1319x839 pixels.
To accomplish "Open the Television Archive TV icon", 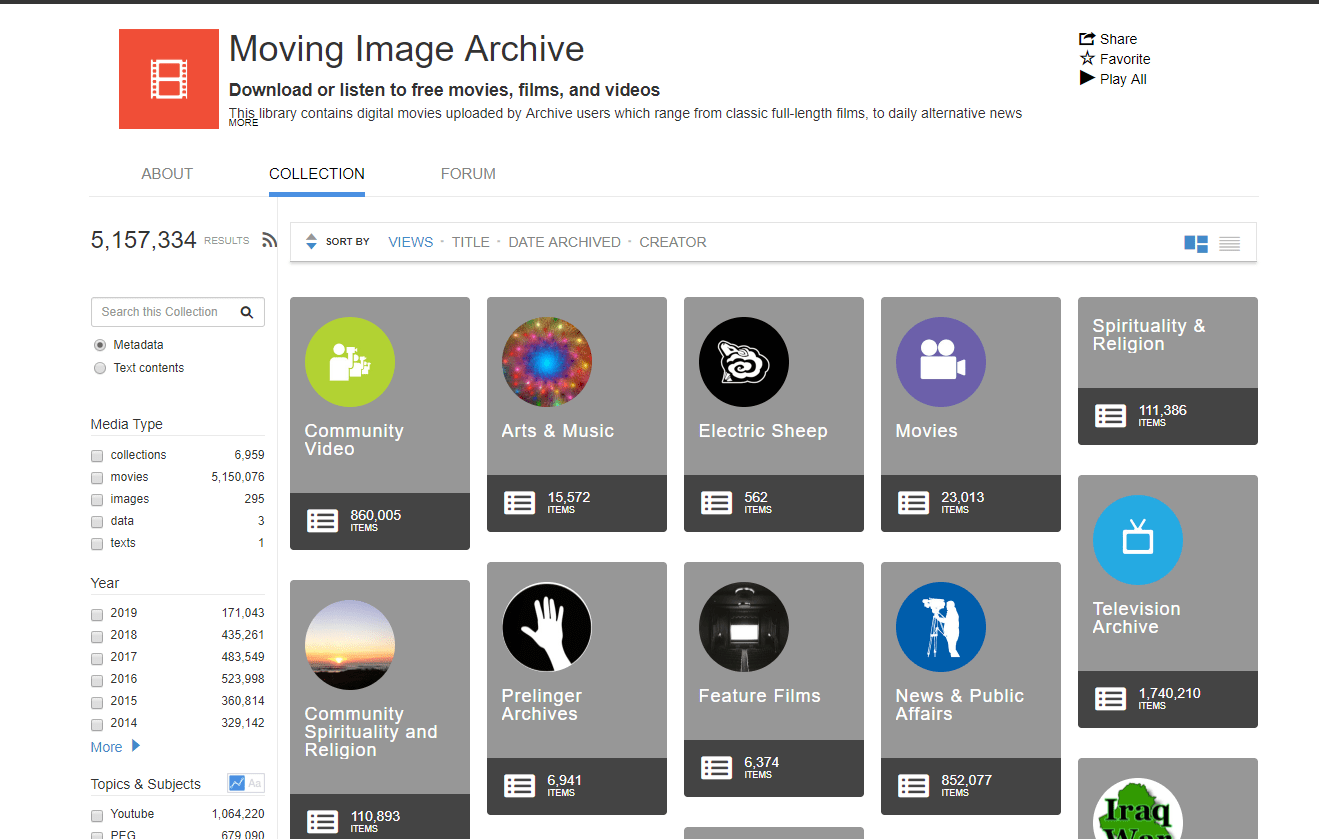I will point(1137,540).
